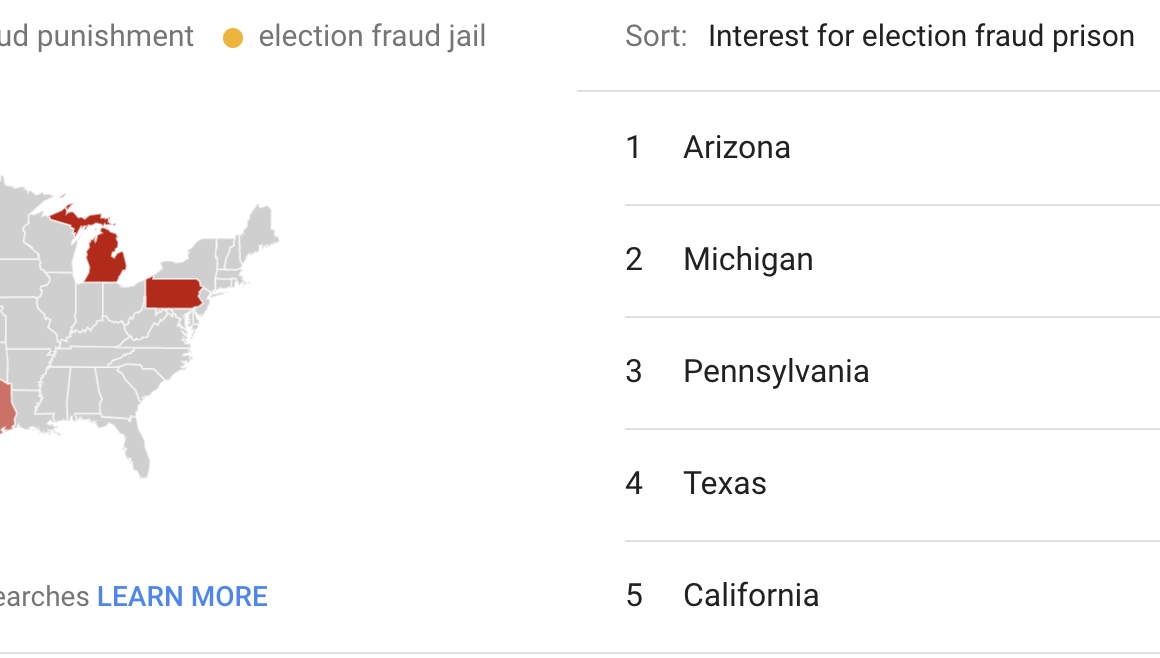Choose Texas in the ranked list
The height and width of the screenshot is (658, 1160).
tap(725, 484)
